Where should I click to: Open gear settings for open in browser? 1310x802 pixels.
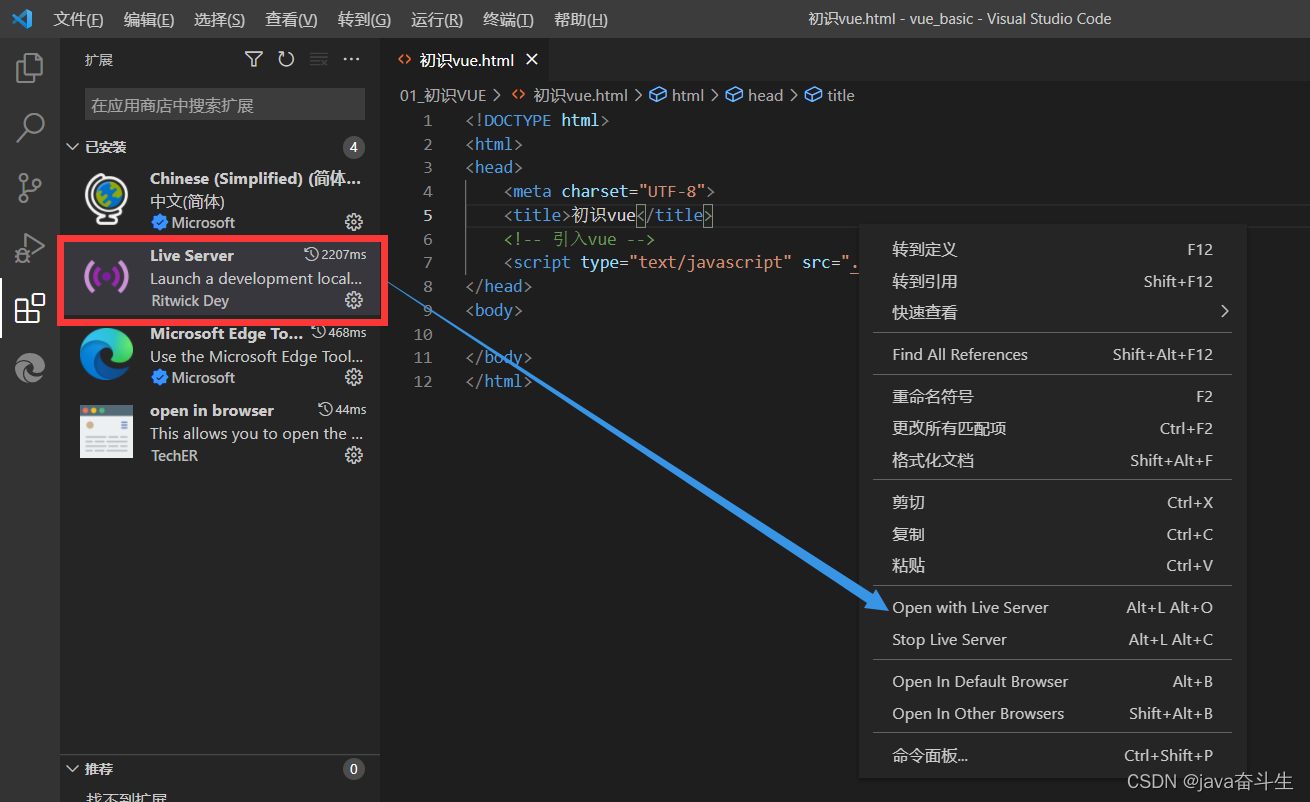click(354, 455)
